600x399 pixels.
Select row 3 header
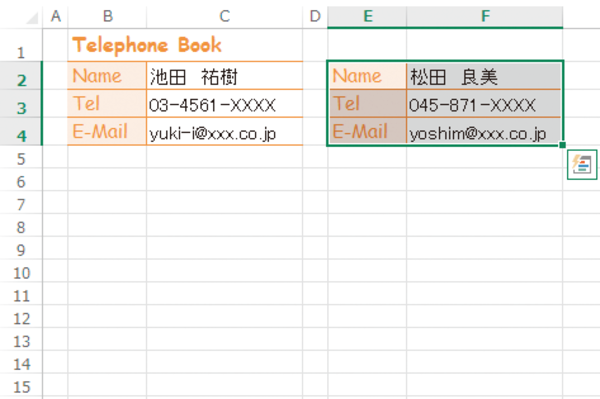point(21,103)
